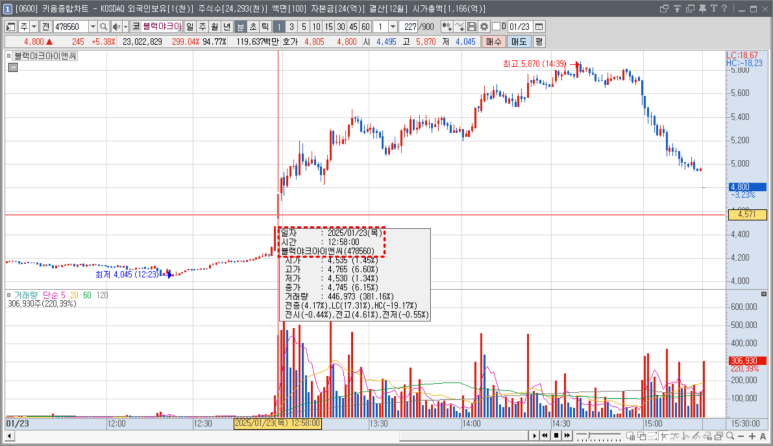Screen dimensions: 773x446
Task: Open the calendar date picker icon
Action: [x=539, y=27]
